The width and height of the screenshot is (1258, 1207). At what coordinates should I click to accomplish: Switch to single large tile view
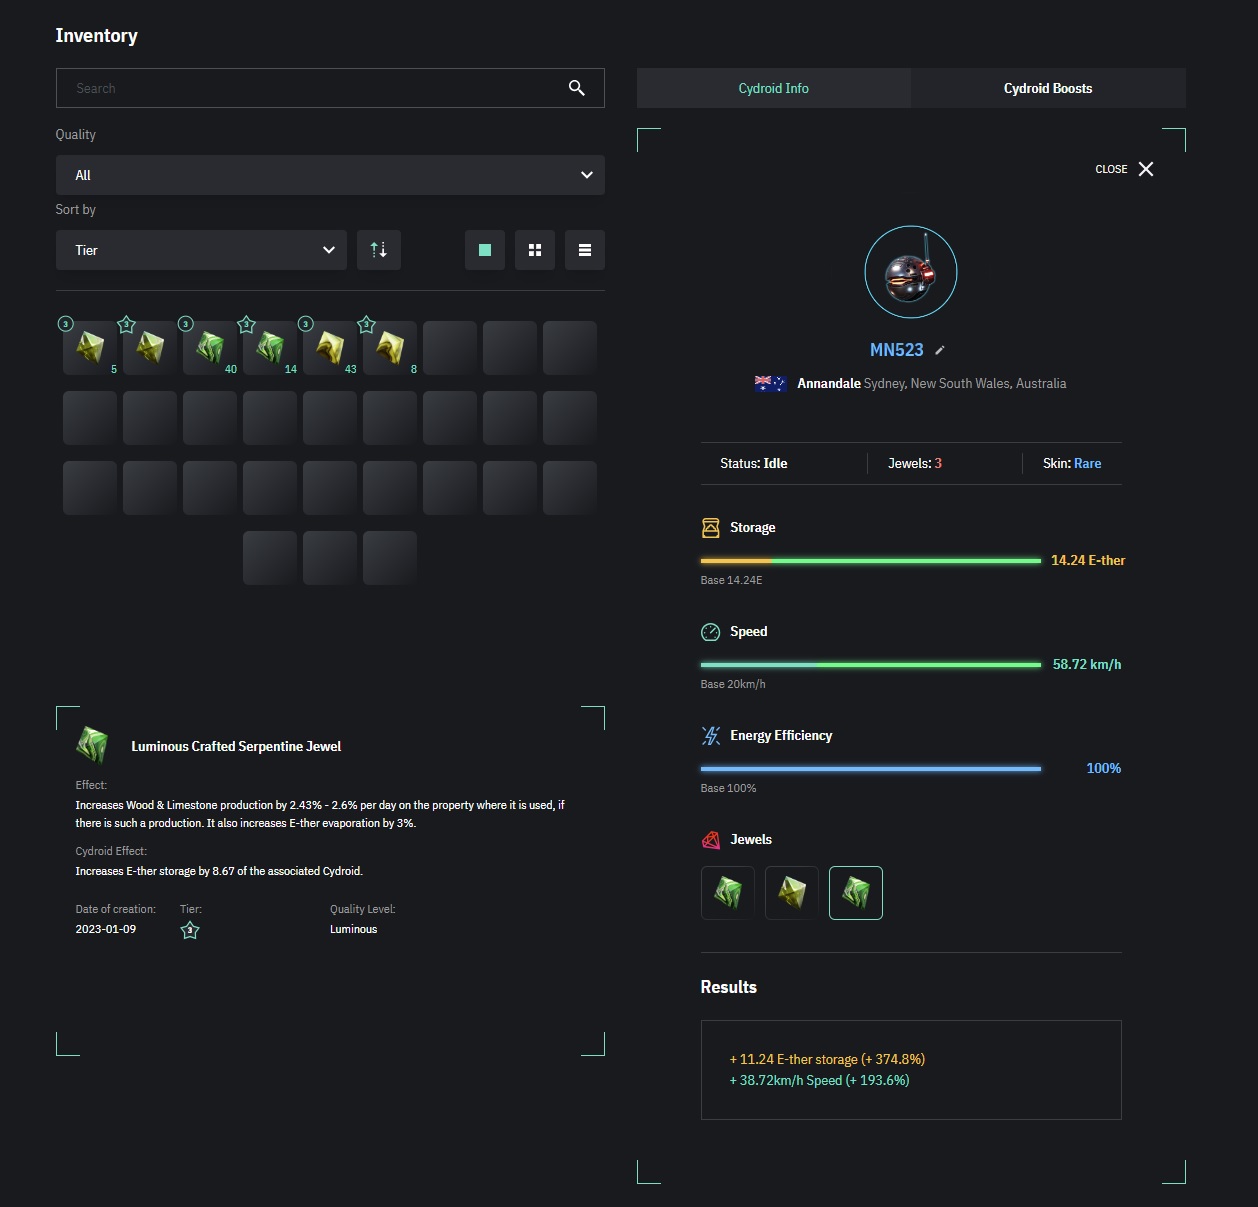click(485, 250)
